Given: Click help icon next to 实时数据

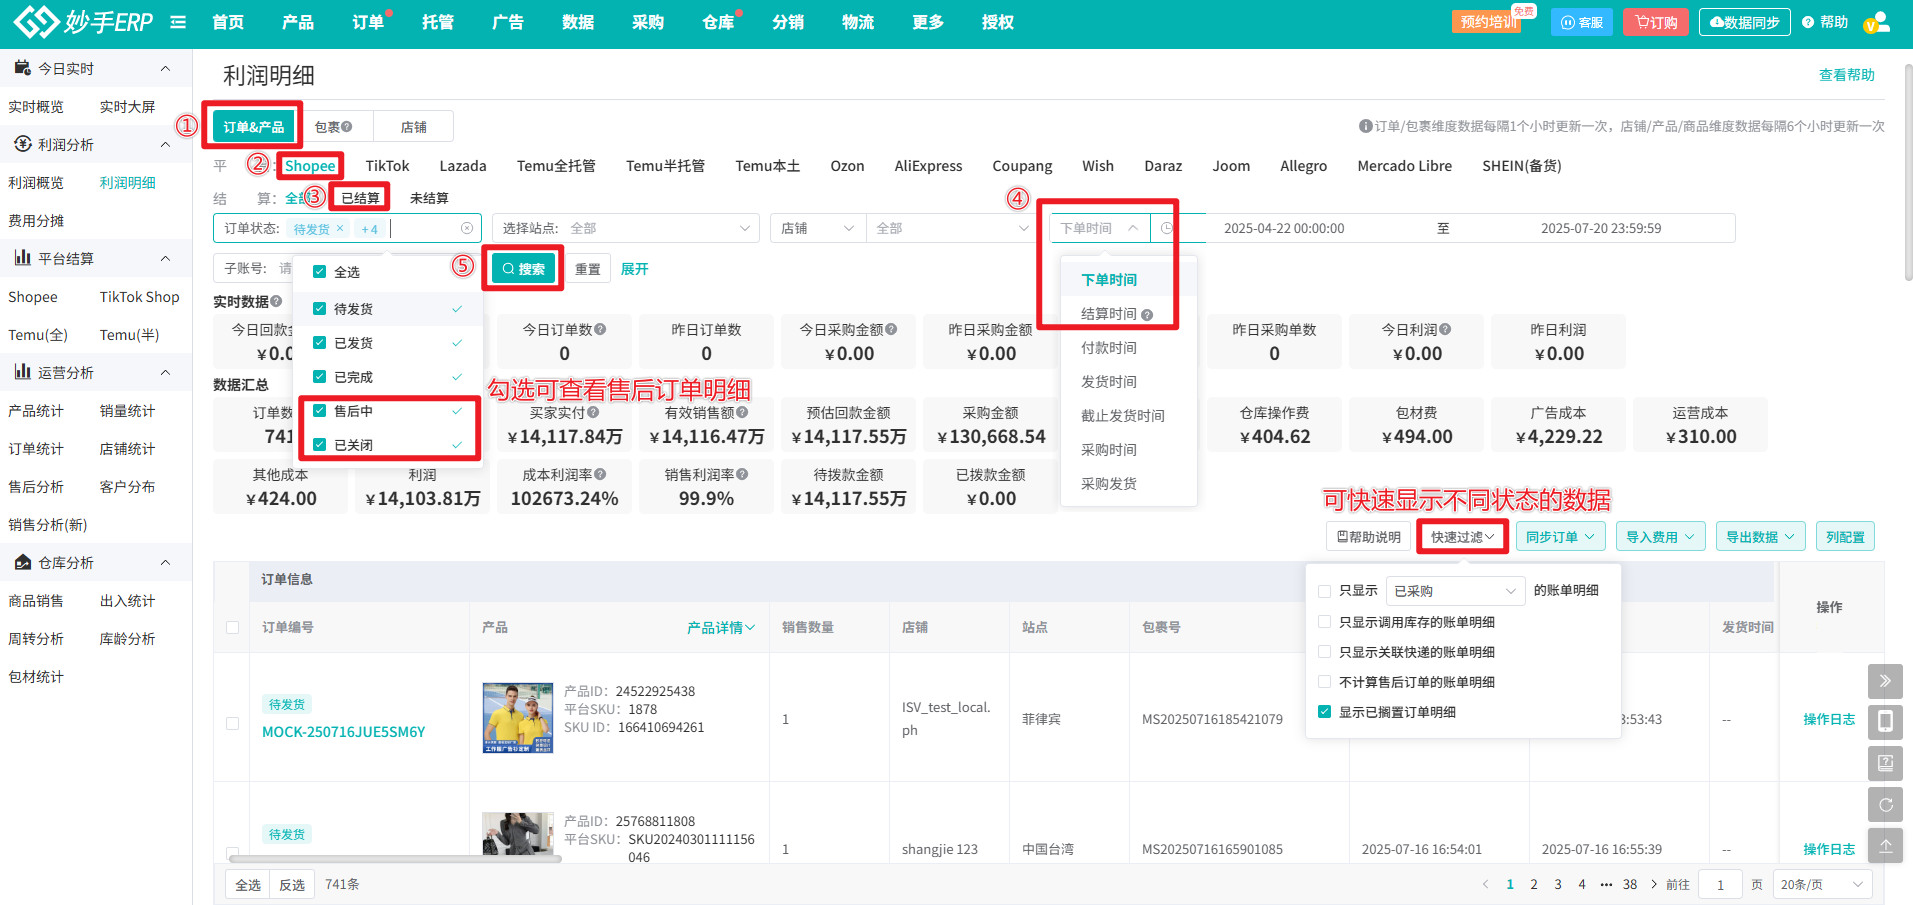Looking at the screenshot, I should point(276,301).
